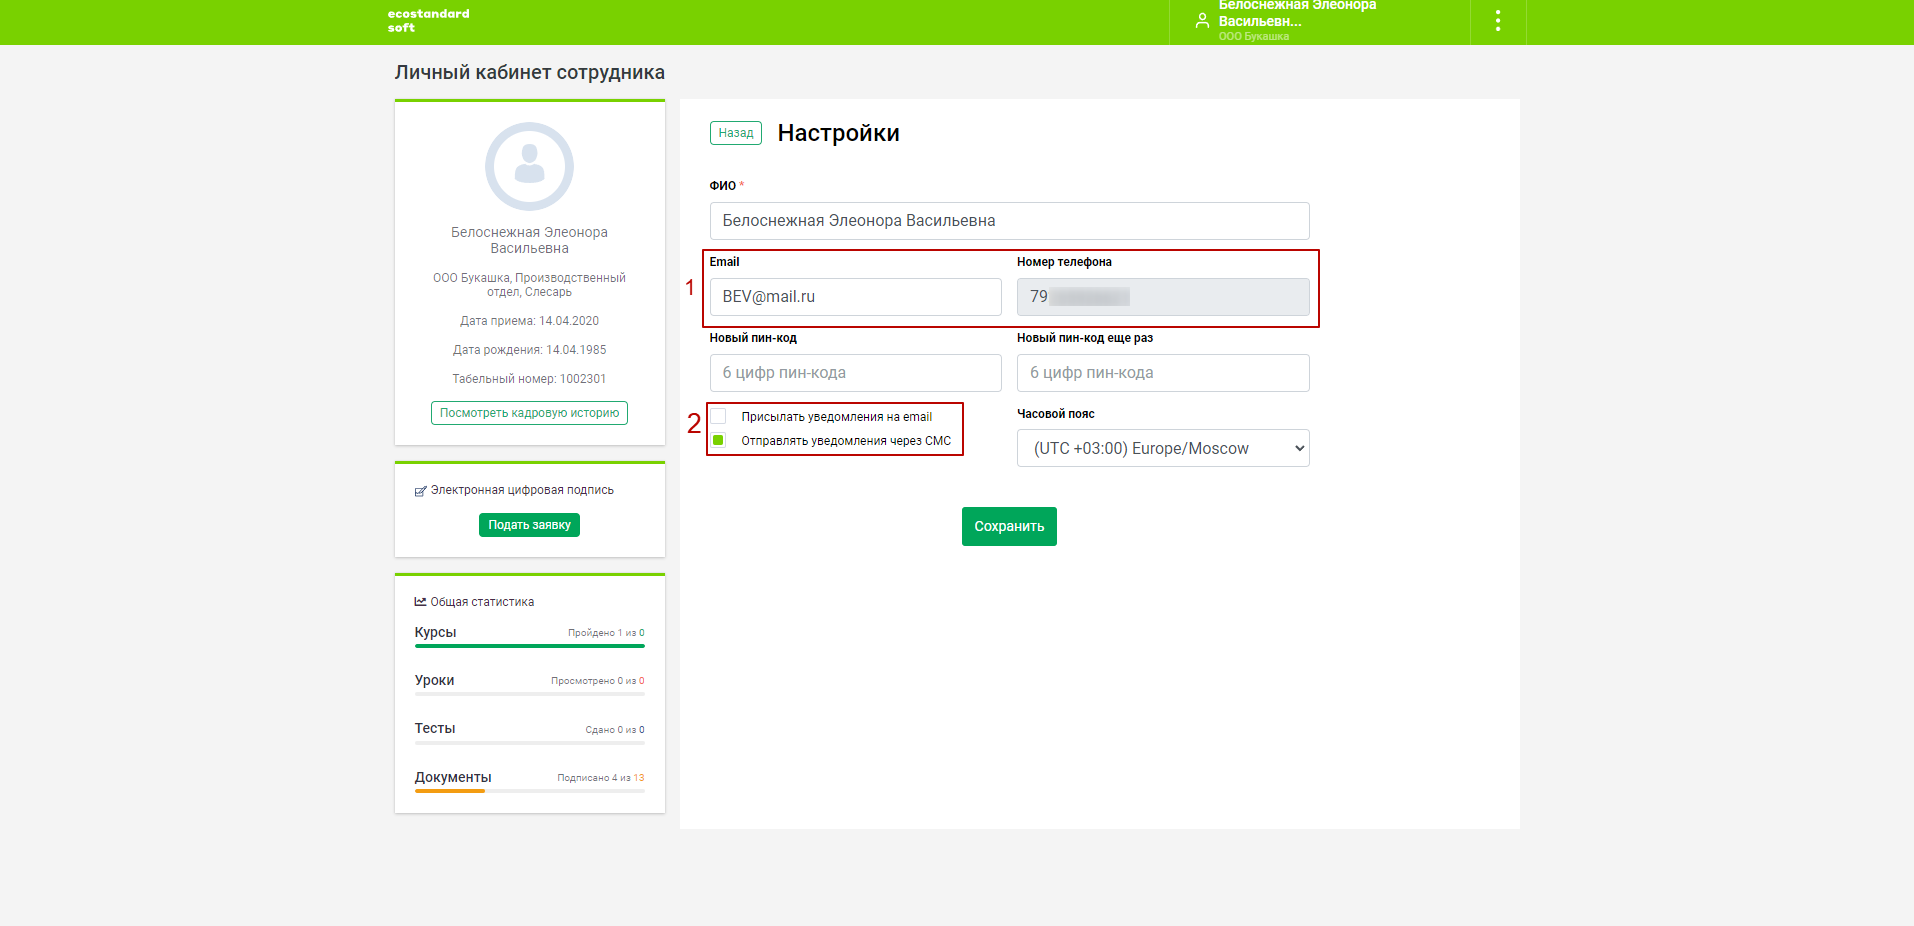Click the Дата приема: 14.04.2020 text
The width and height of the screenshot is (1914, 926).
coord(529,321)
